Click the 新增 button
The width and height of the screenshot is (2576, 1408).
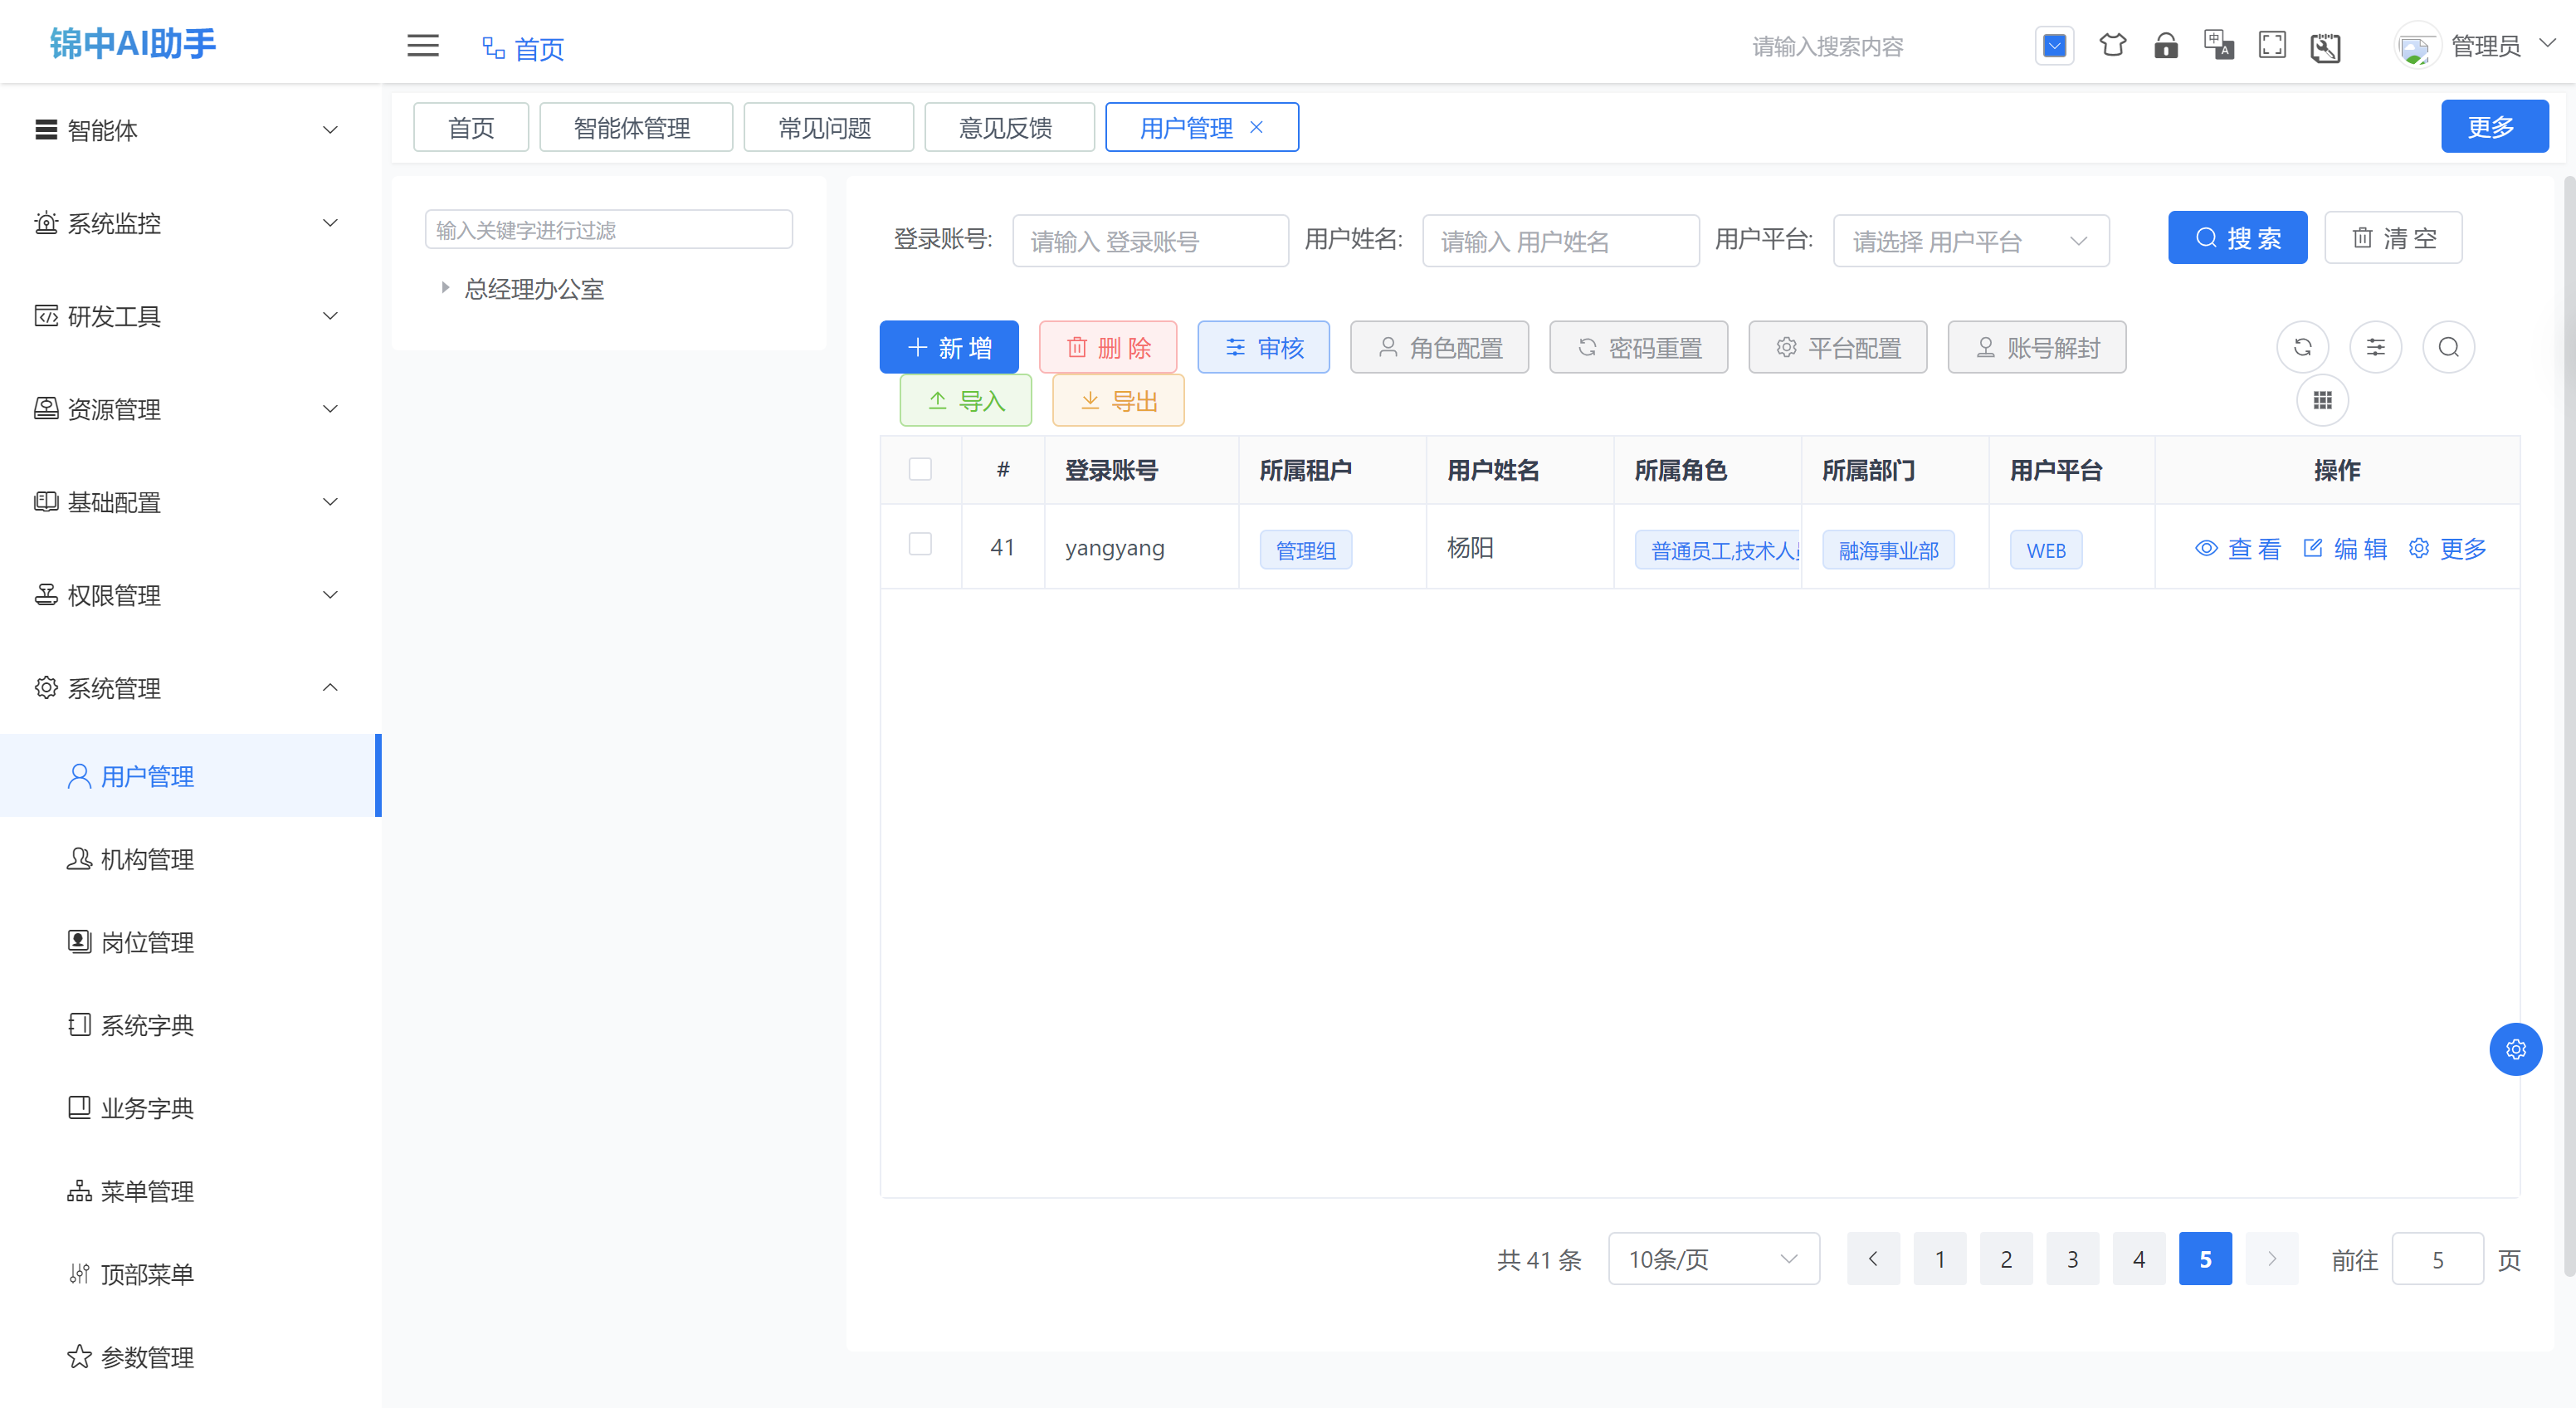point(948,347)
